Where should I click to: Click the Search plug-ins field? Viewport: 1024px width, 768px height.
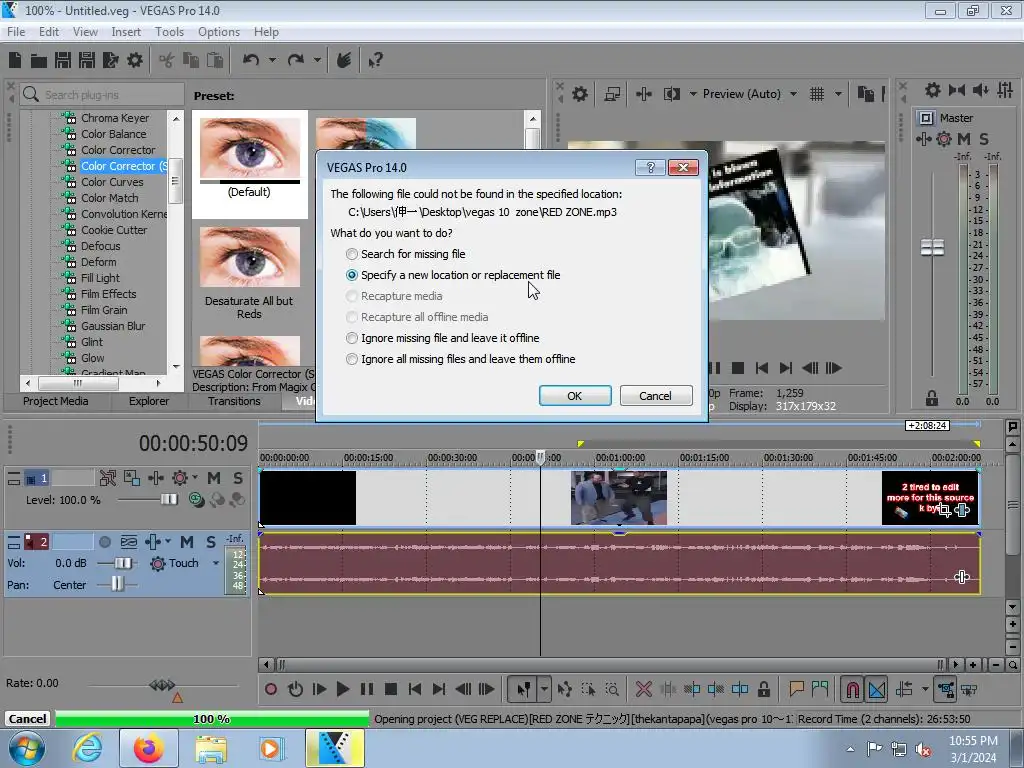[x=102, y=95]
